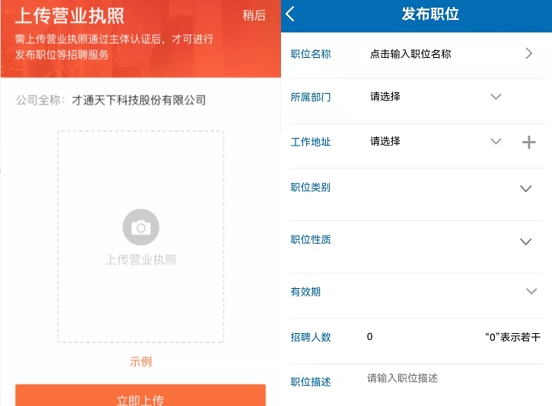552x406 pixels.
Task: View the 示例 sample link
Action: [141, 361]
